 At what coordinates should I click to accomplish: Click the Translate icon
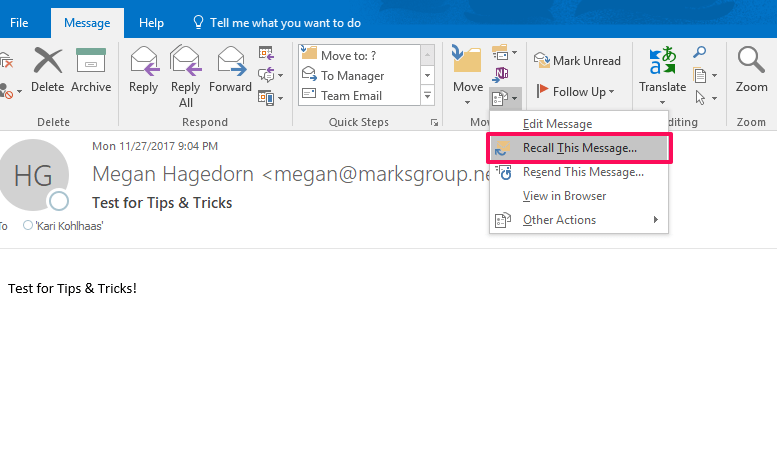click(x=663, y=60)
